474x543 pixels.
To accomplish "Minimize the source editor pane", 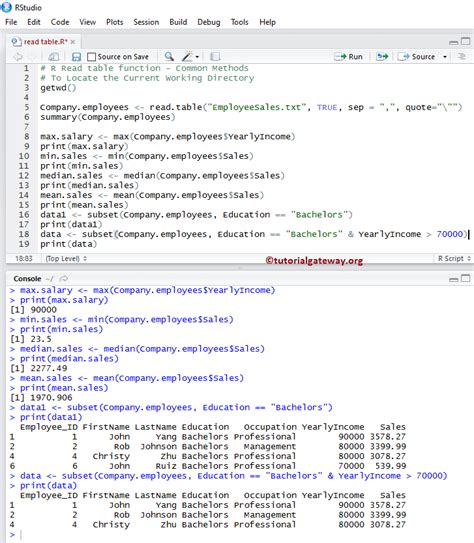I will tap(454, 42).
